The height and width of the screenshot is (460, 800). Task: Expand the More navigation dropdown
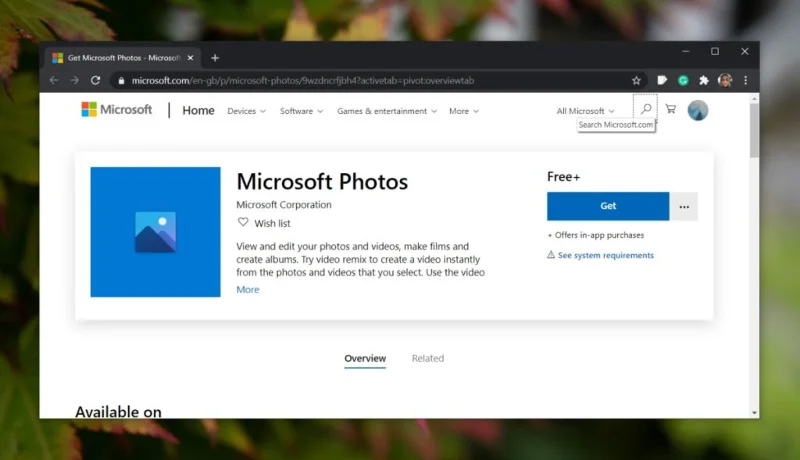(464, 111)
